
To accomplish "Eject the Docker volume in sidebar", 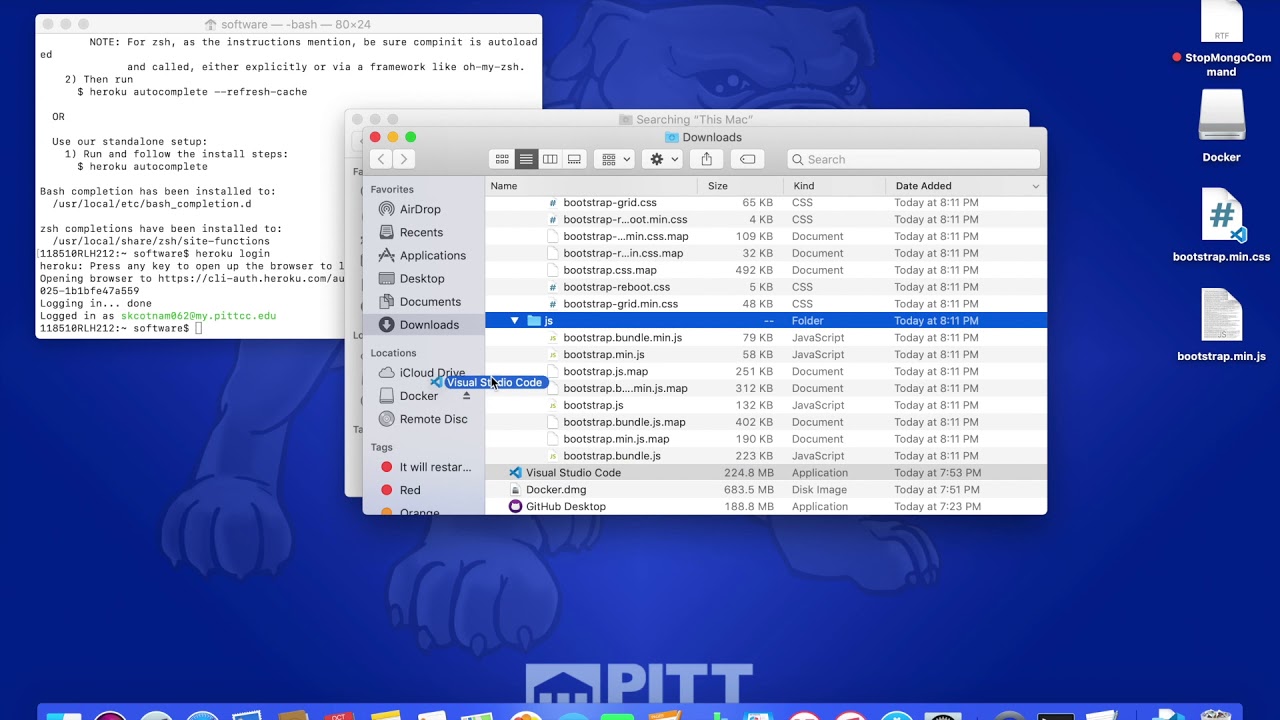I will coord(466,396).
